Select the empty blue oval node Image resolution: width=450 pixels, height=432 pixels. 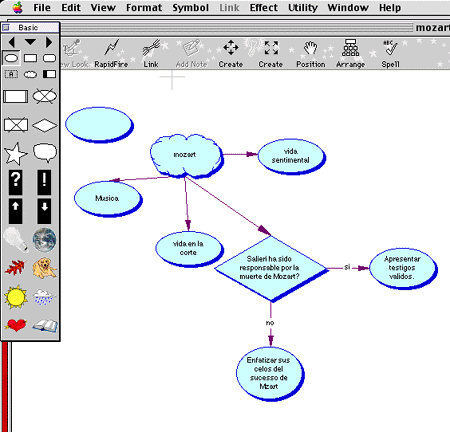tap(99, 125)
